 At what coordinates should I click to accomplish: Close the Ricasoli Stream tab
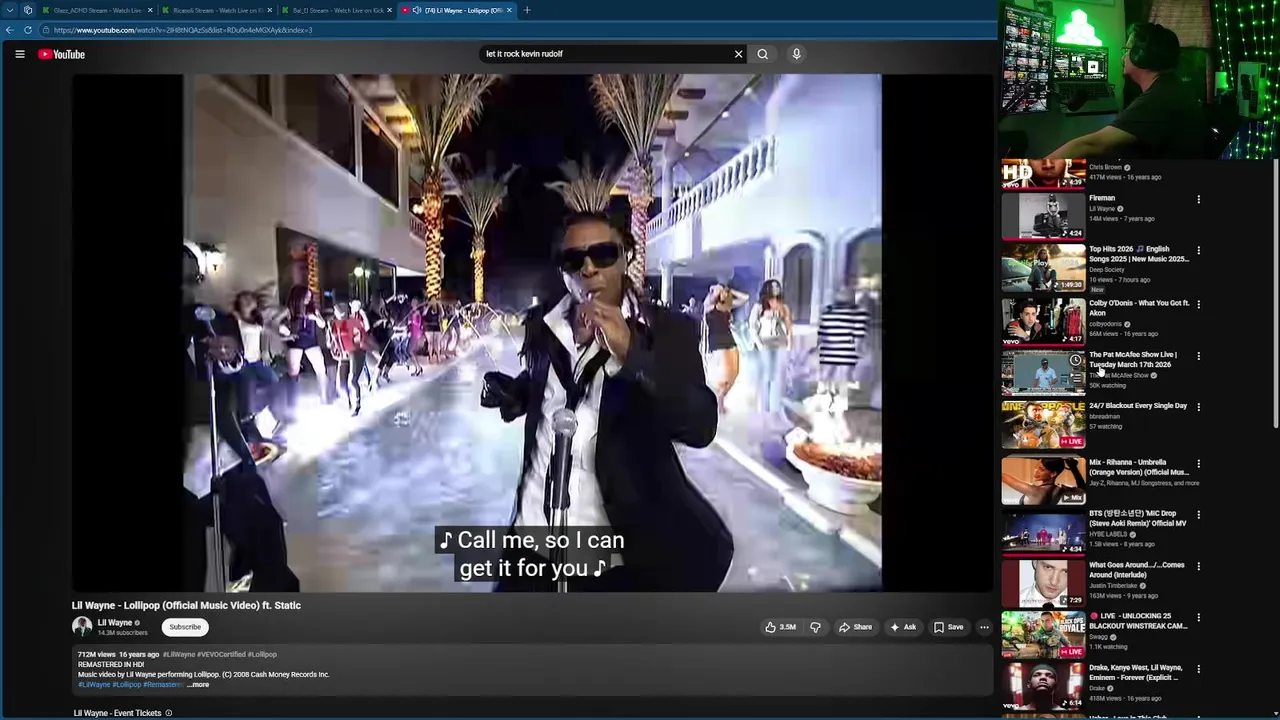[269, 10]
